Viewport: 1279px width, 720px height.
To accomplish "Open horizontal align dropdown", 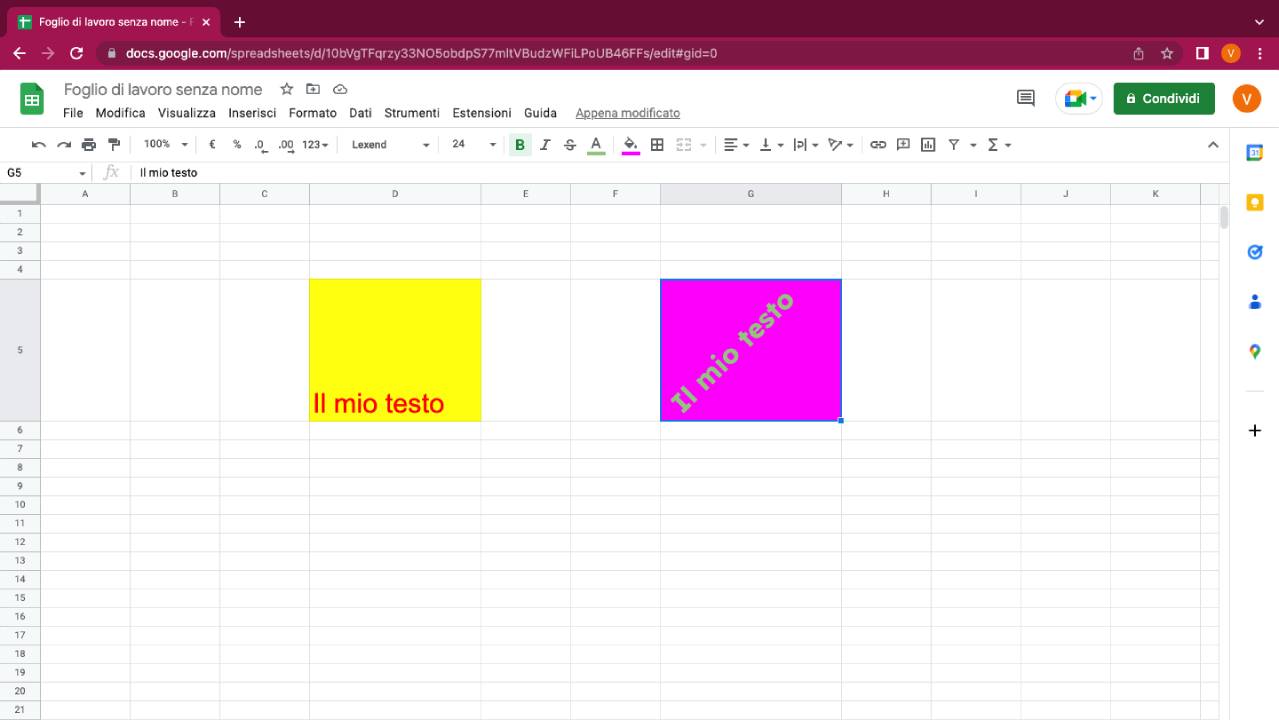I will point(736,145).
